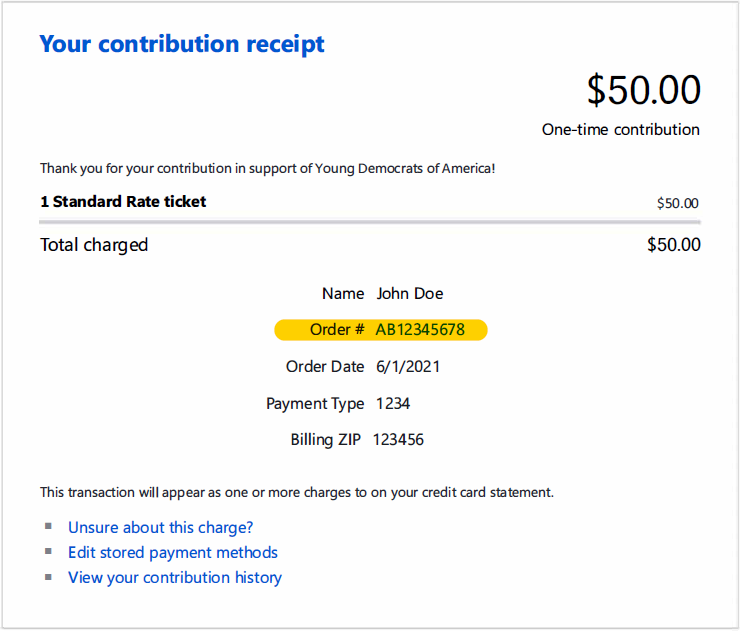Click the billing ZIP value 123456
The image size is (740, 631).
pyautogui.click(x=398, y=440)
